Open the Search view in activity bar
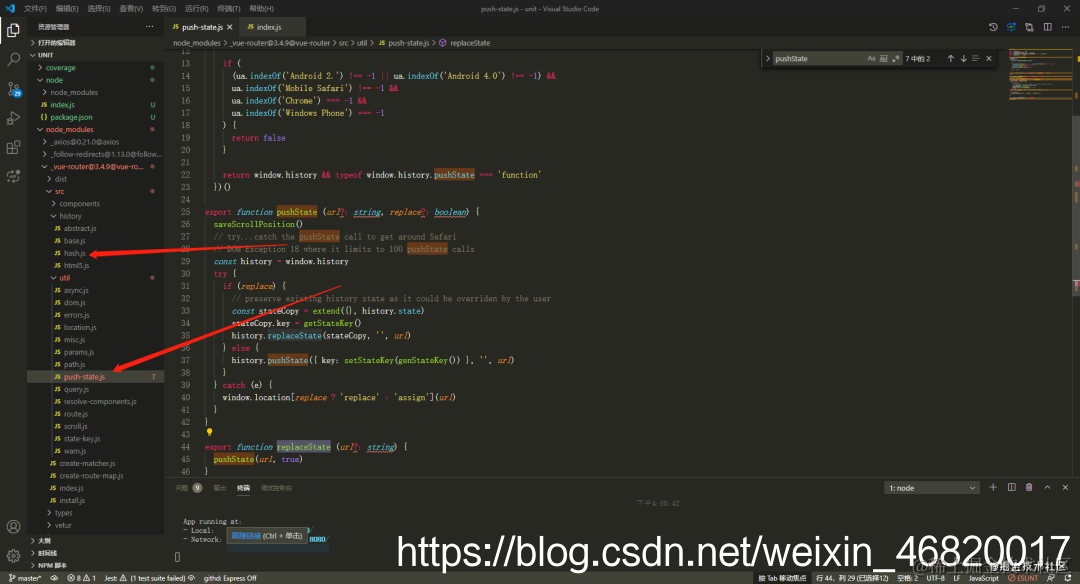Image resolution: width=1080 pixels, height=584 pixels. 13,60
